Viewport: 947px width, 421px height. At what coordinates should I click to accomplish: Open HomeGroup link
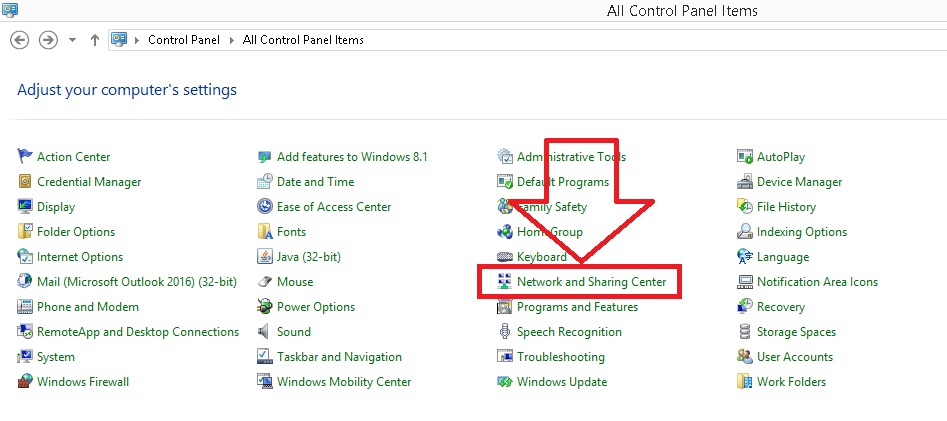[550, 232]
